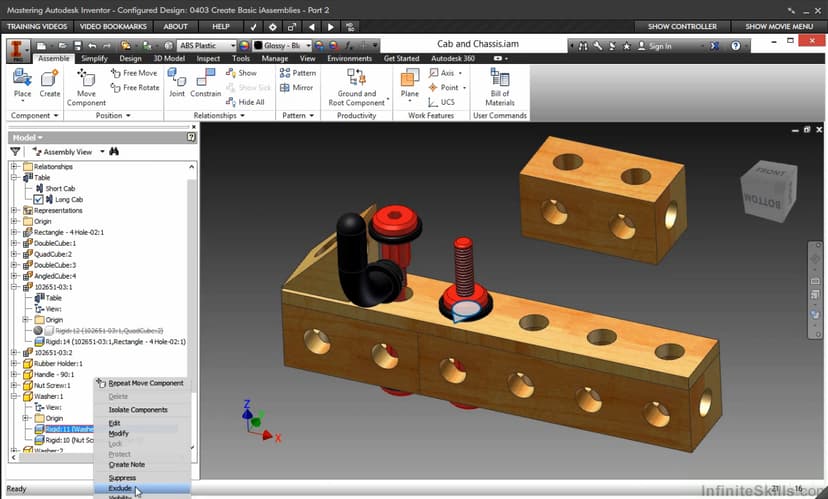Screen dimensions: 828x499
Task: Expand the DoubleCube:1 tree node
Action: click(x=14, y=243)
